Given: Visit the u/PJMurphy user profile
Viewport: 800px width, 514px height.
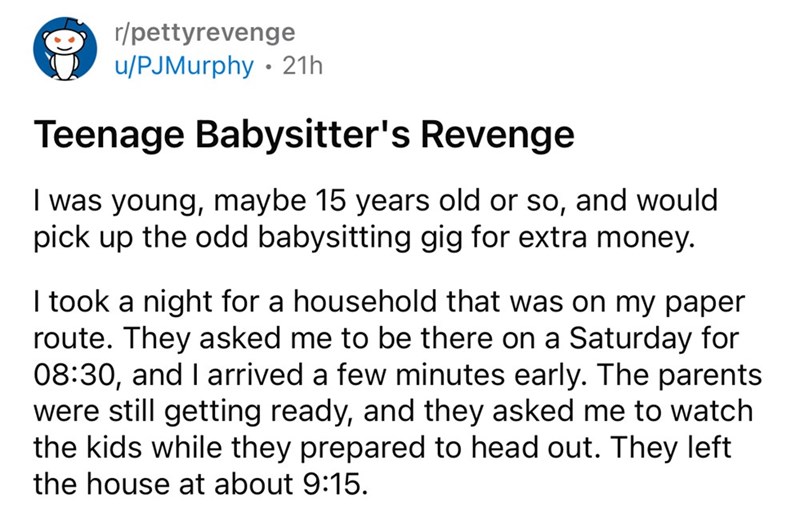Looking at the screenshot, I should pyautogui.click(x=166, y=66).
